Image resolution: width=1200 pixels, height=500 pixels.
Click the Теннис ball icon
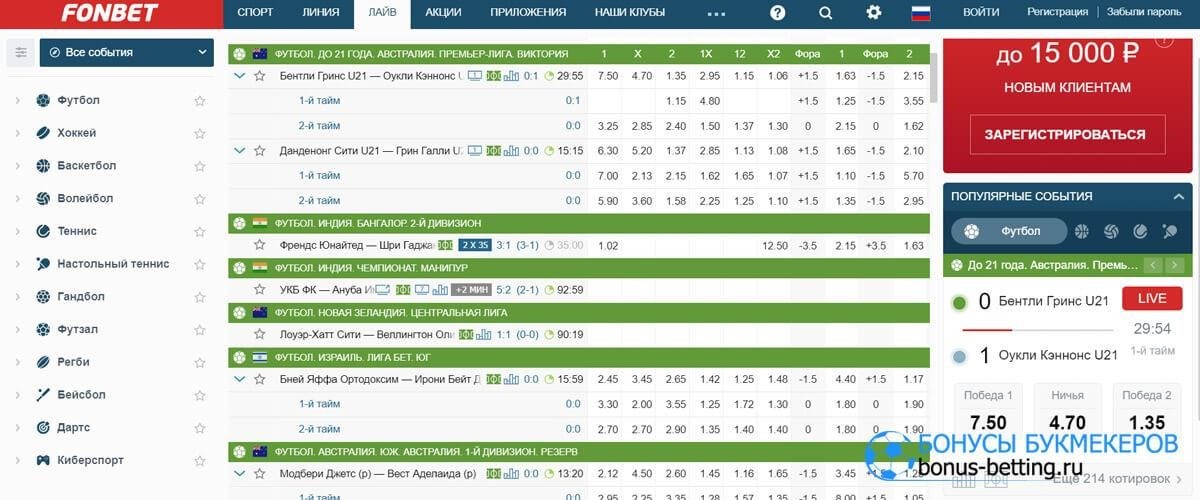(x=43, y=231)
